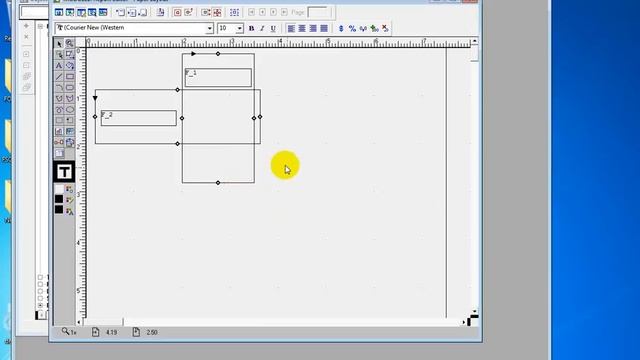Select the Reshape tool
The height and width of the screenshot is (360, 640).
70,54
